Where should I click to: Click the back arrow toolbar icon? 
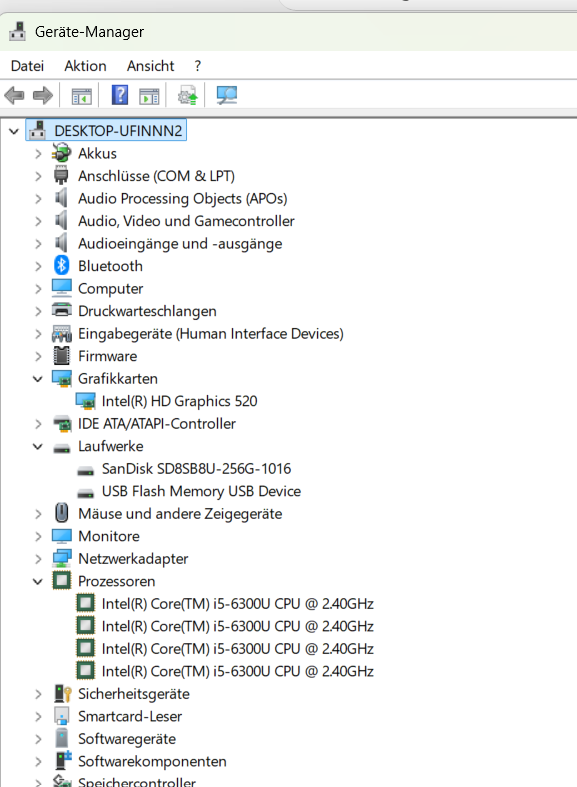(x=14, y=95)
